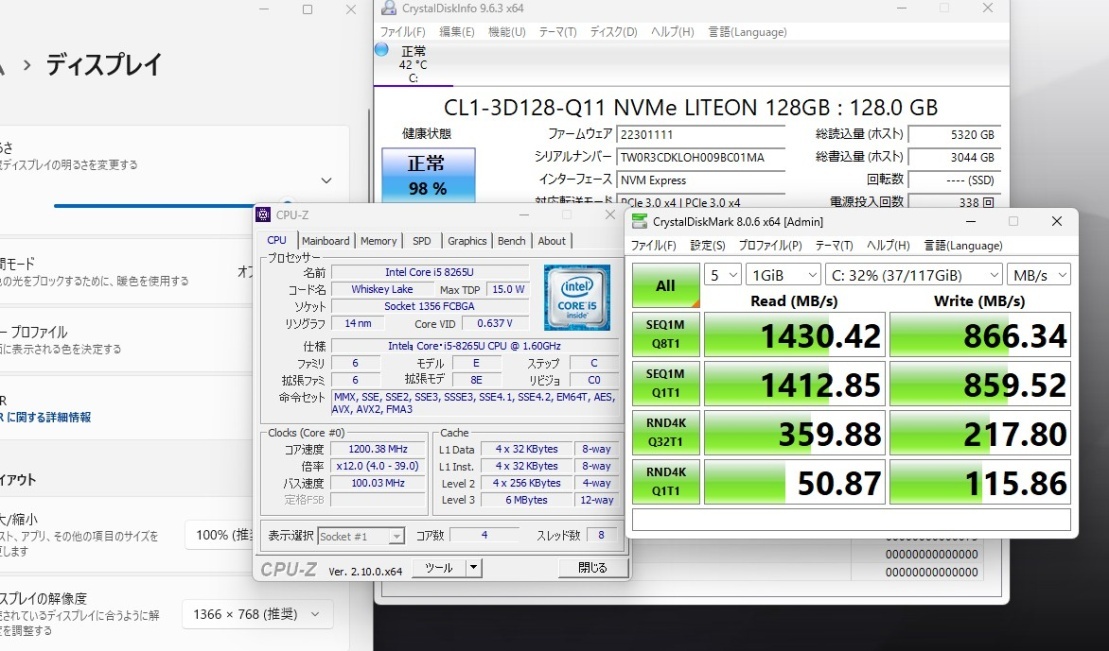The width and height of the screenshot is (1109, 651).
Task: Open CrystalDiskMark 設定(S) menu
Action: [x=707, y=246]
